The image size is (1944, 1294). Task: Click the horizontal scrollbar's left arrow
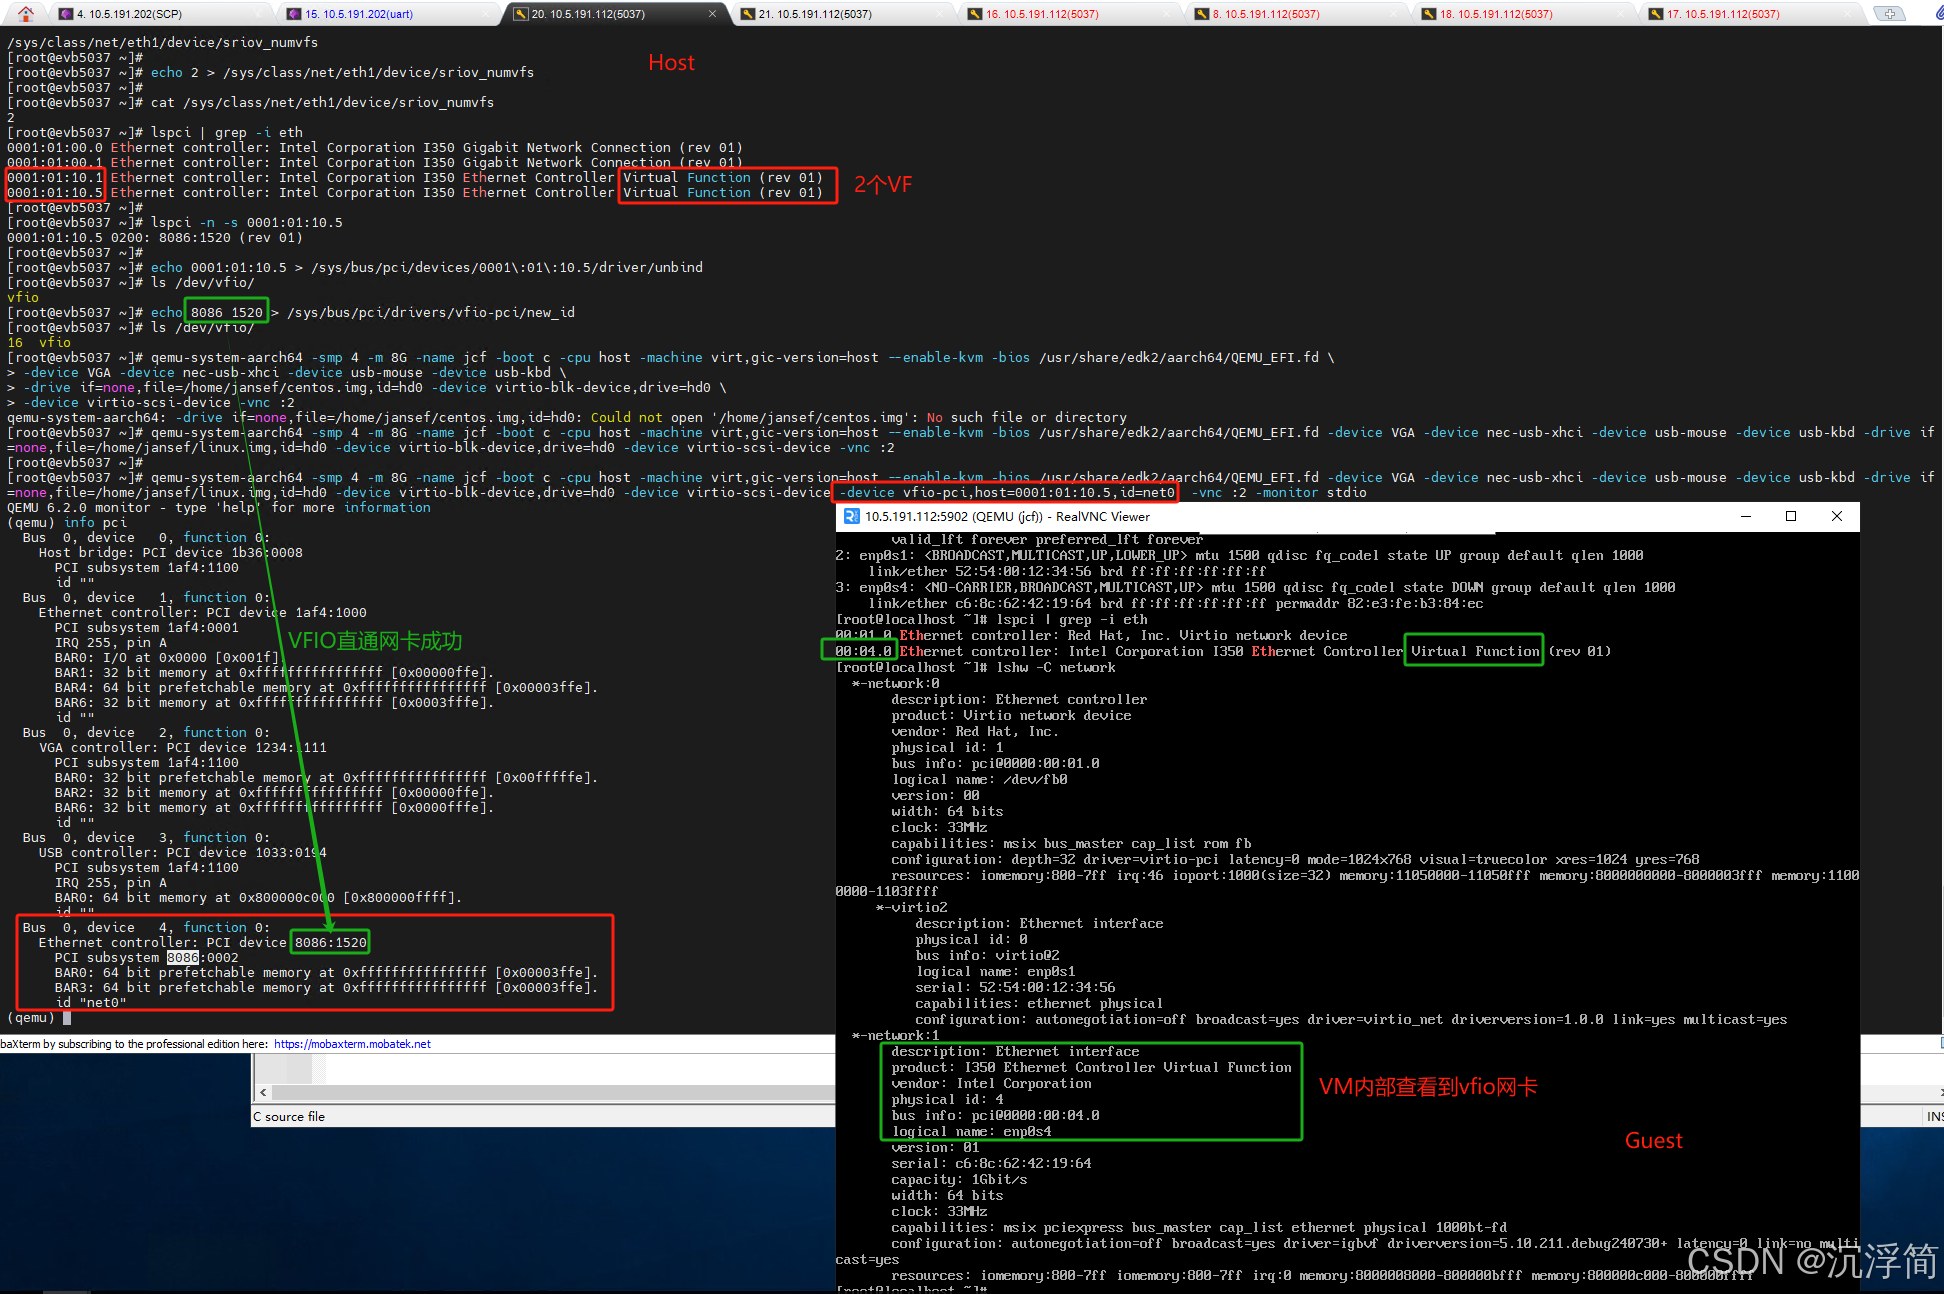click(263, 1093)
